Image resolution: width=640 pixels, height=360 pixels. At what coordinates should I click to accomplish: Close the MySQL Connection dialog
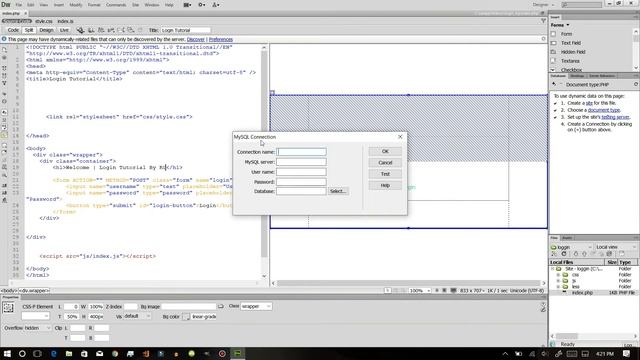[x=400, y=137]
